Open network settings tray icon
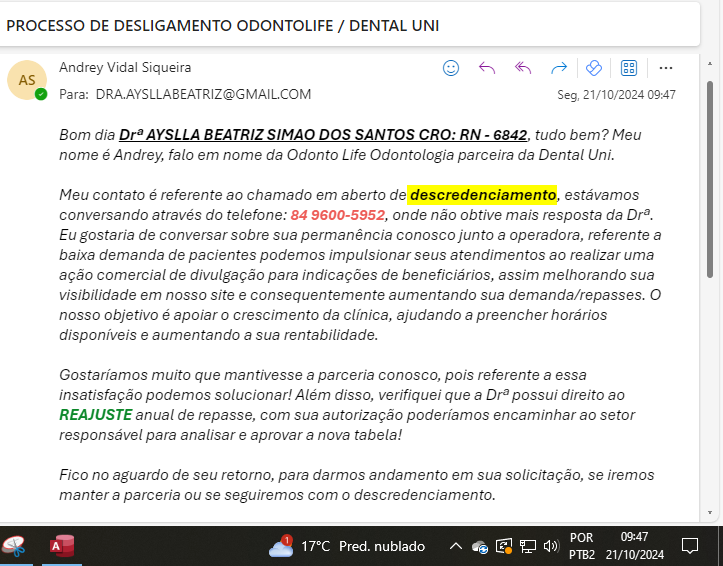Image resolution: width=723 pixels, height=566 pixels. [527, 547]
